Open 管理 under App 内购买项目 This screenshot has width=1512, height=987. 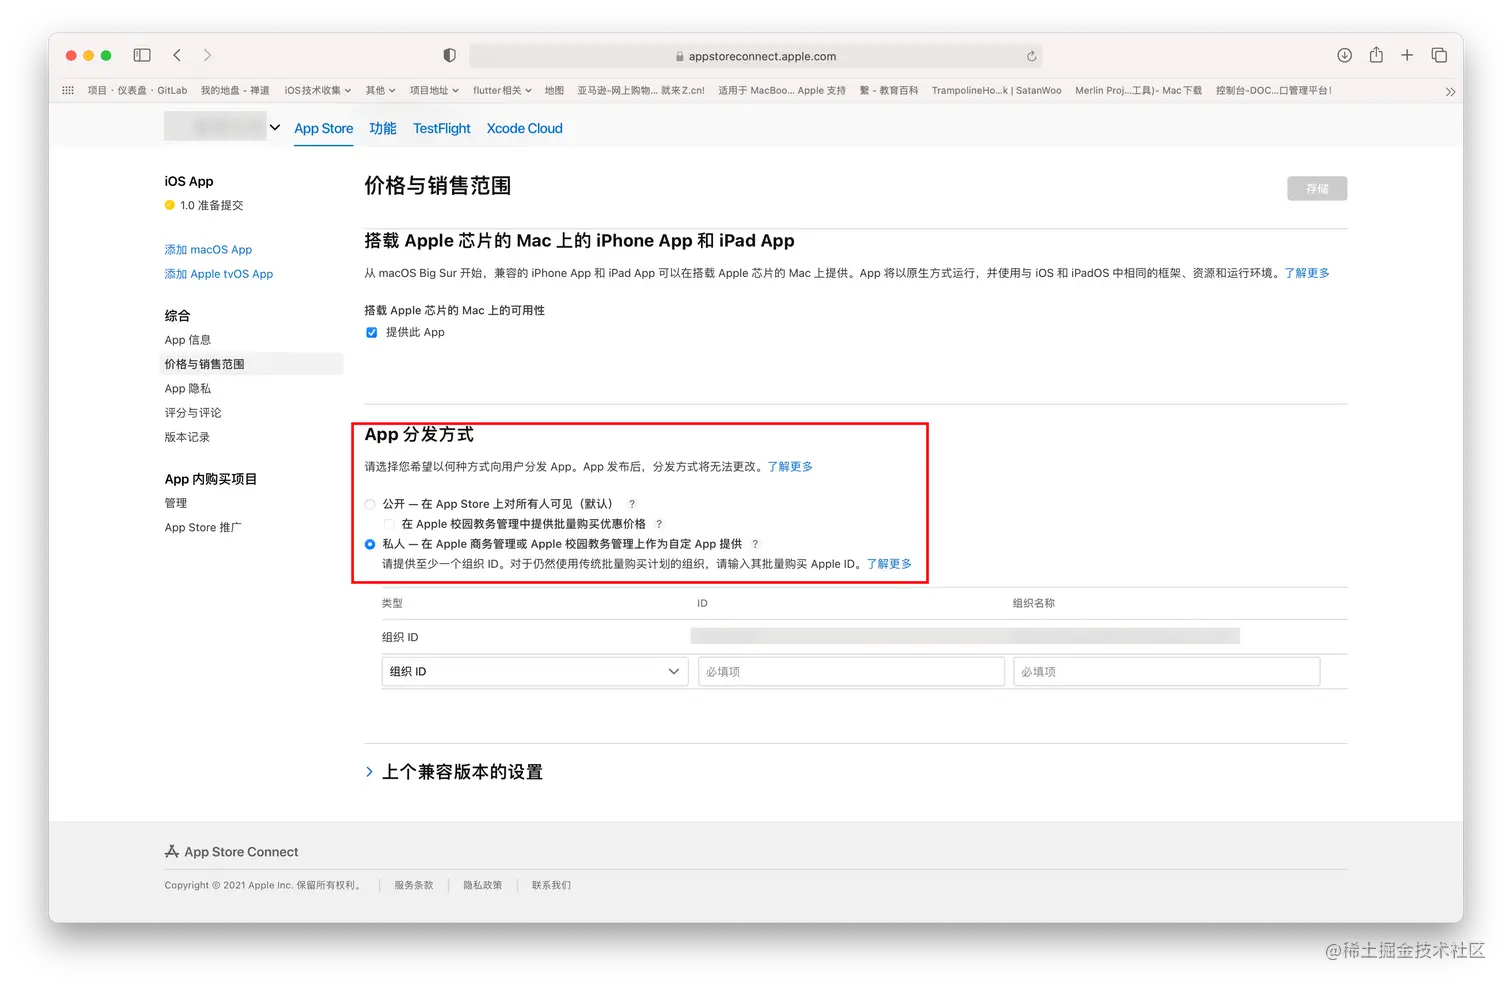pyautogui.click(x=176, y=503)
